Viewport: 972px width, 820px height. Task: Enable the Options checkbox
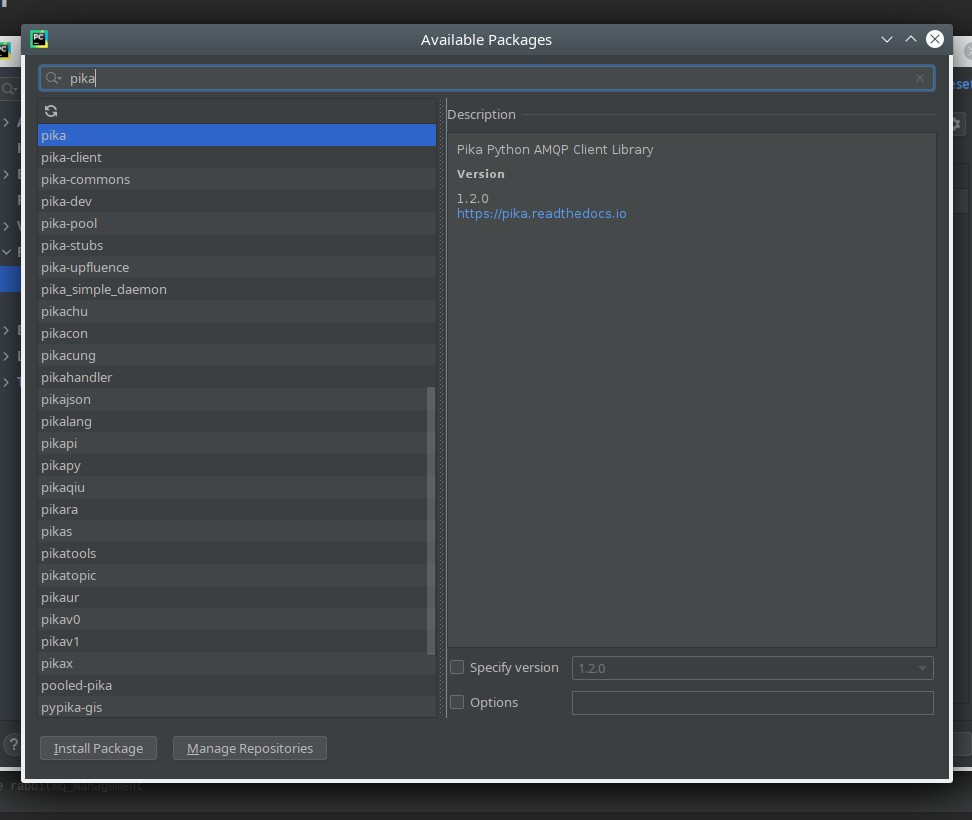point(457,702)
